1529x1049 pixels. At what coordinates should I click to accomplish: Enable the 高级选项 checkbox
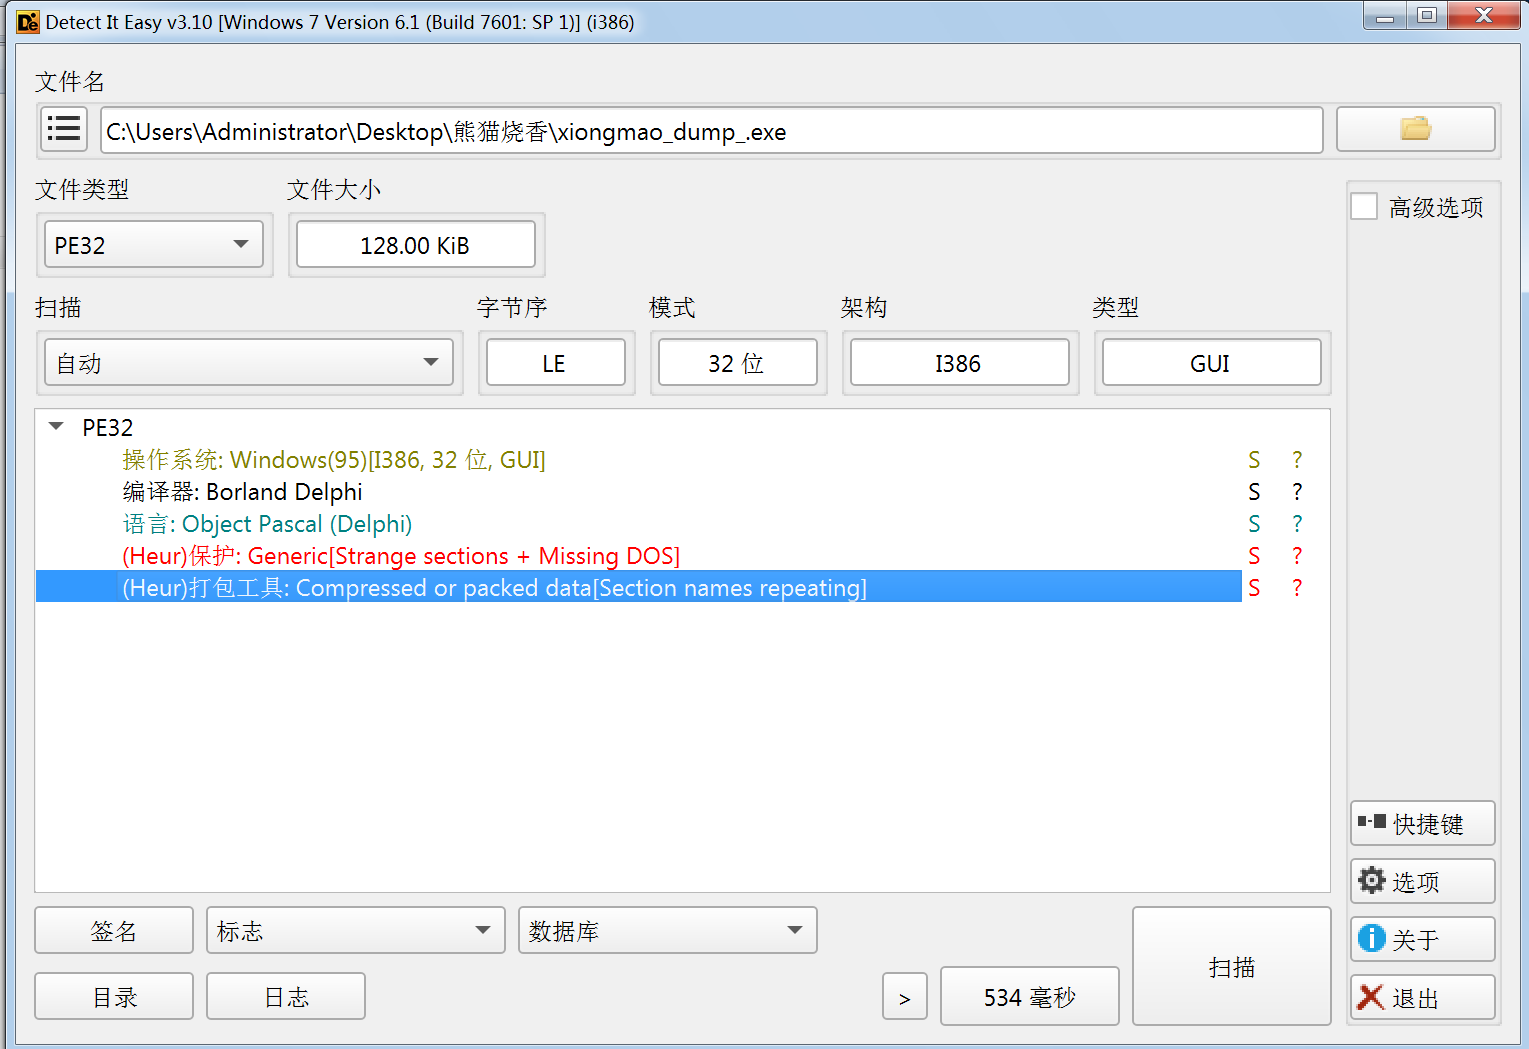tap(1364, 206)
